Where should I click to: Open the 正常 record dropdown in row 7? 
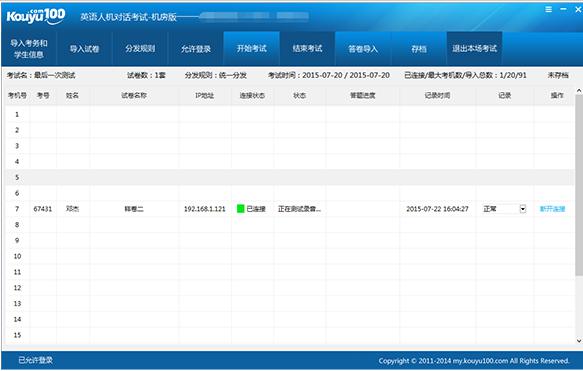pos(522,209)
